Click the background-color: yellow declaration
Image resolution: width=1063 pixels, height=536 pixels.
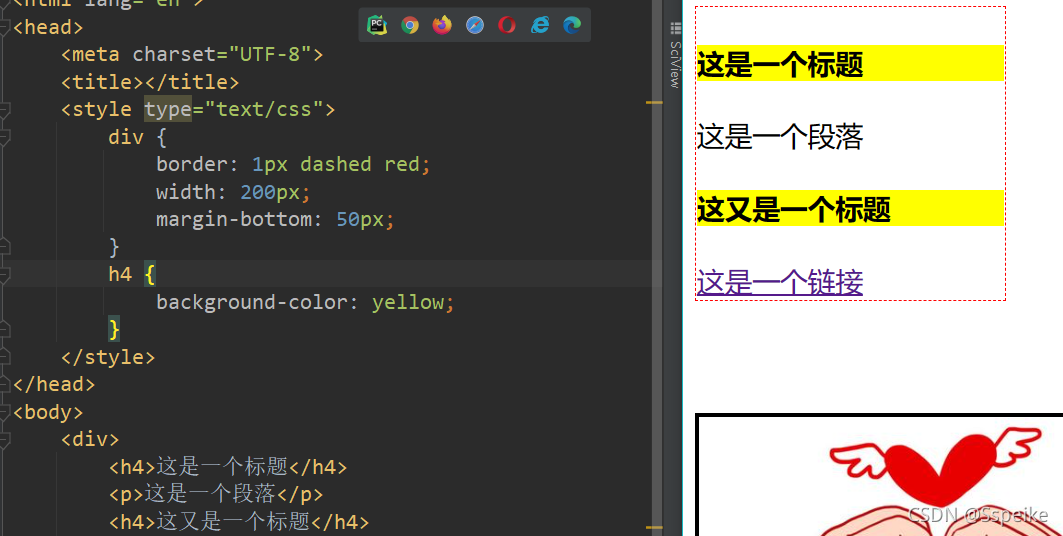tap(305, 302)
